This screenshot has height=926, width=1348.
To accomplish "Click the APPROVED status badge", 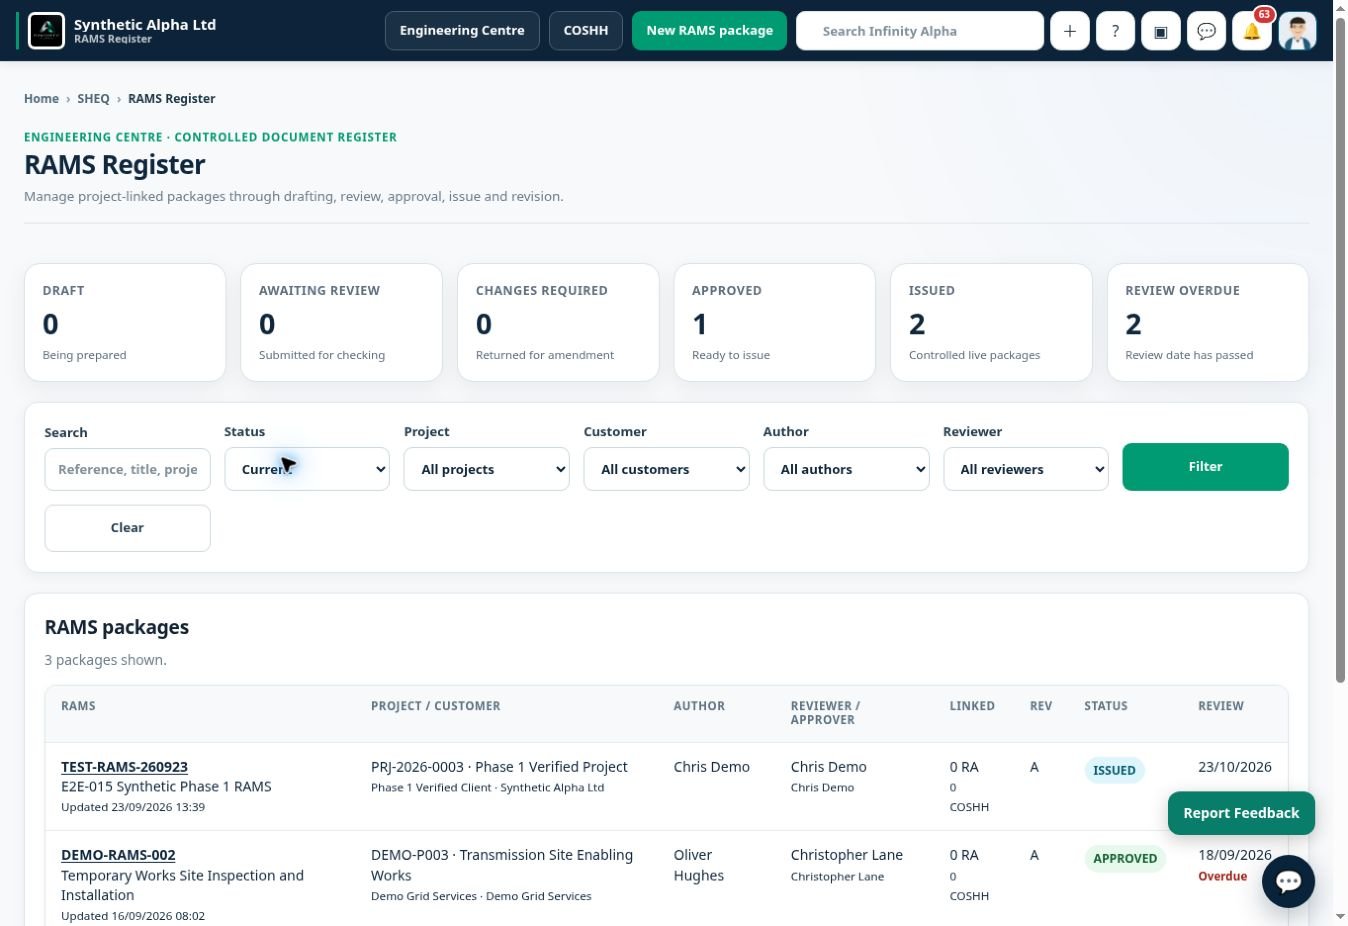I will [x=1125, y=858].
